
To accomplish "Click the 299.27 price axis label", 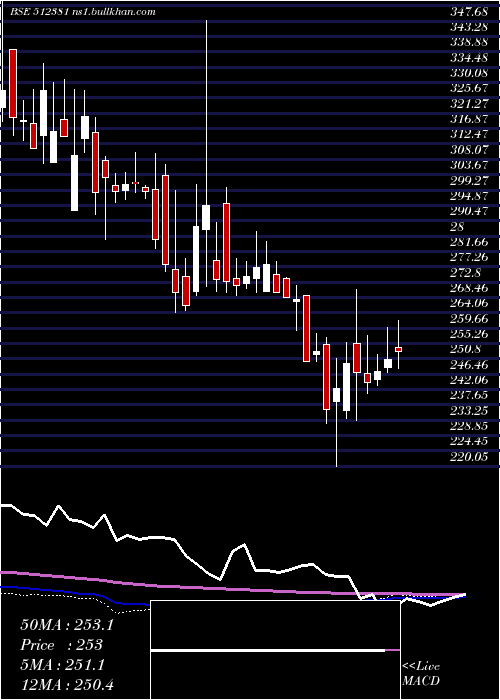I will [x=468, y=180].
